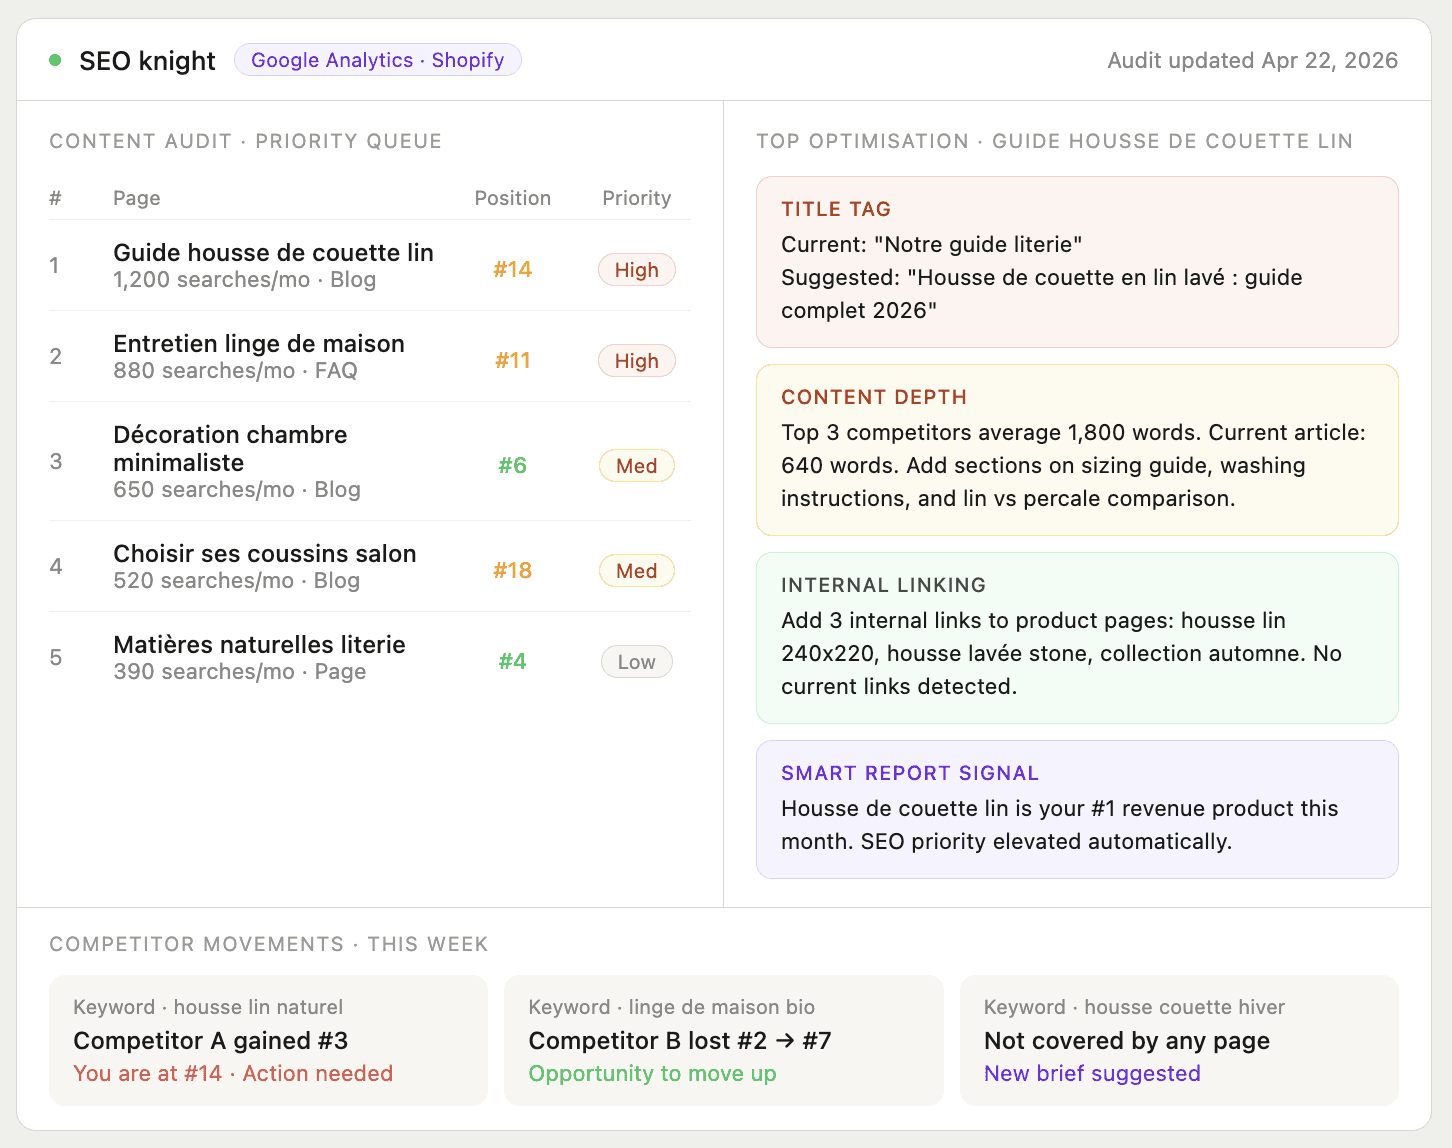
Task: Click Opportunity to move up link
Action: tap(651, 1073)
